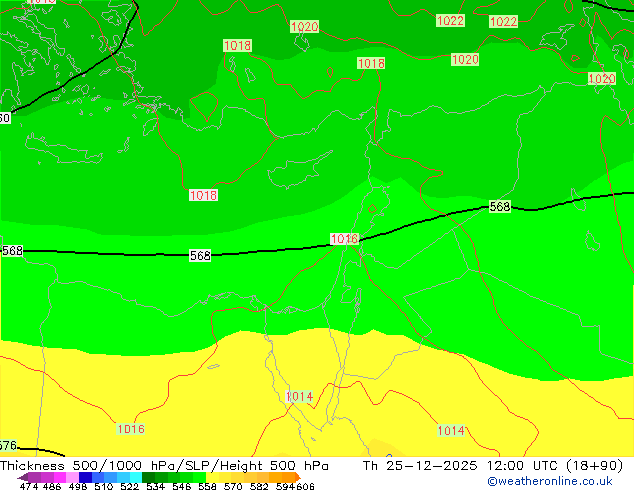Click the leftmost of the two 1022 labels
Screen dimensions: 634x490
click(450, 20)
